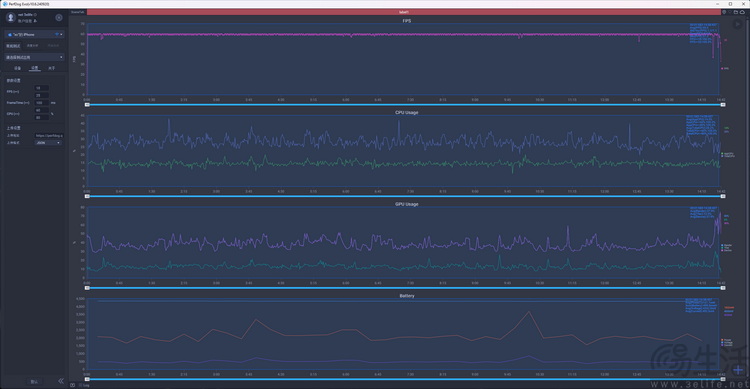Screen dimensions: 750x389
Task: Toggle the Log checkbox
Action: click(80, 385)
